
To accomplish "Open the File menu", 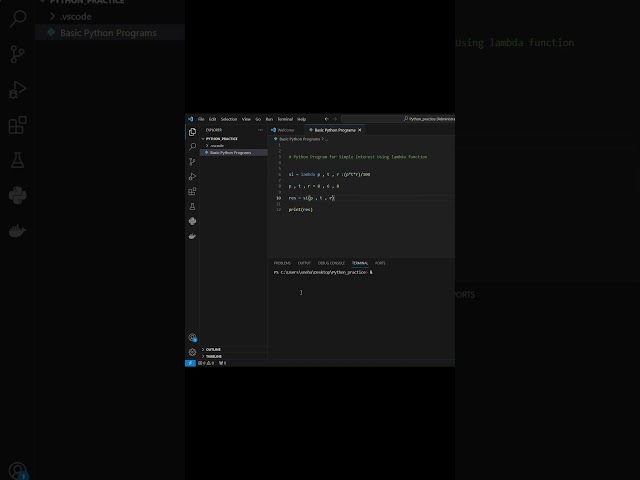I will coord(201,119).
